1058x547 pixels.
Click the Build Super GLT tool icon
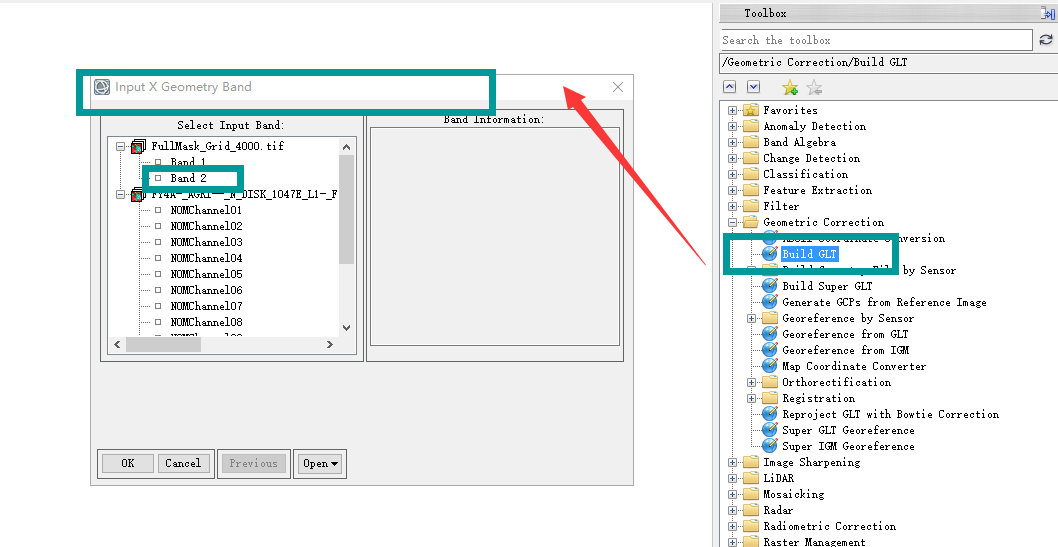(769, 286)
